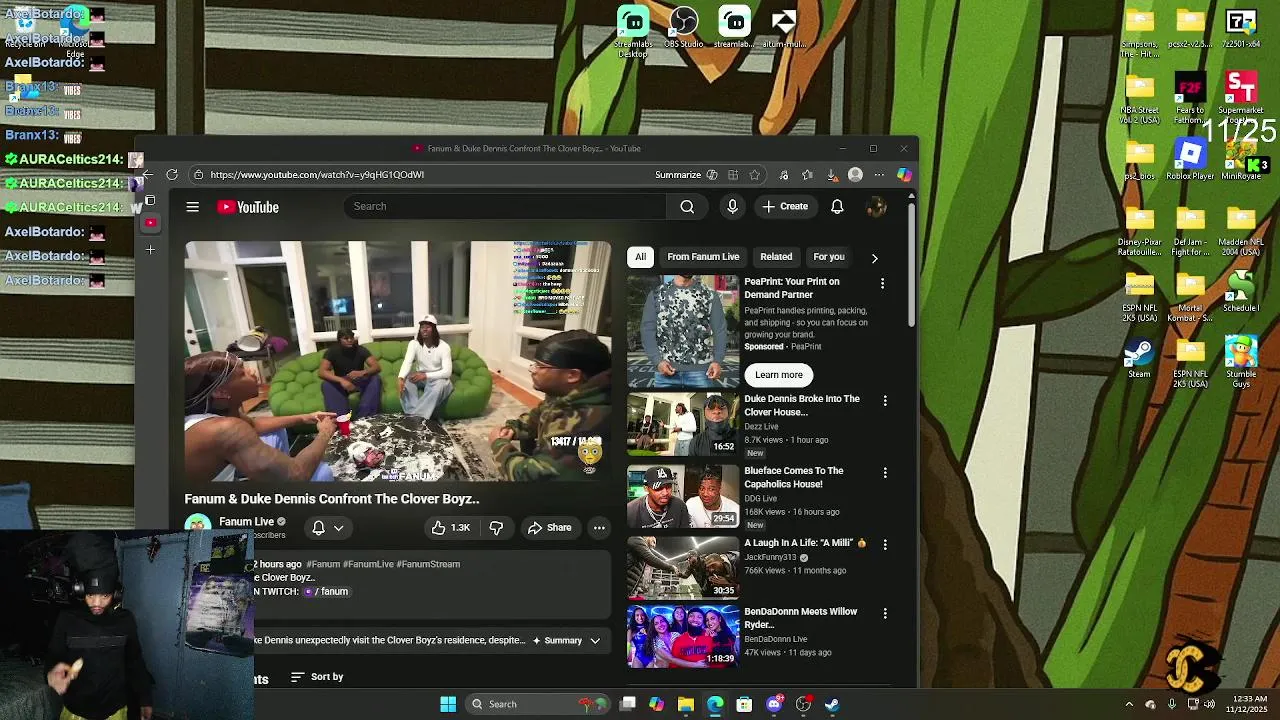Open Edge settings and more menu
Image resolution: width=1280 pixels, height=720 pixels.
pyautogui.click(x=879, y=174)
